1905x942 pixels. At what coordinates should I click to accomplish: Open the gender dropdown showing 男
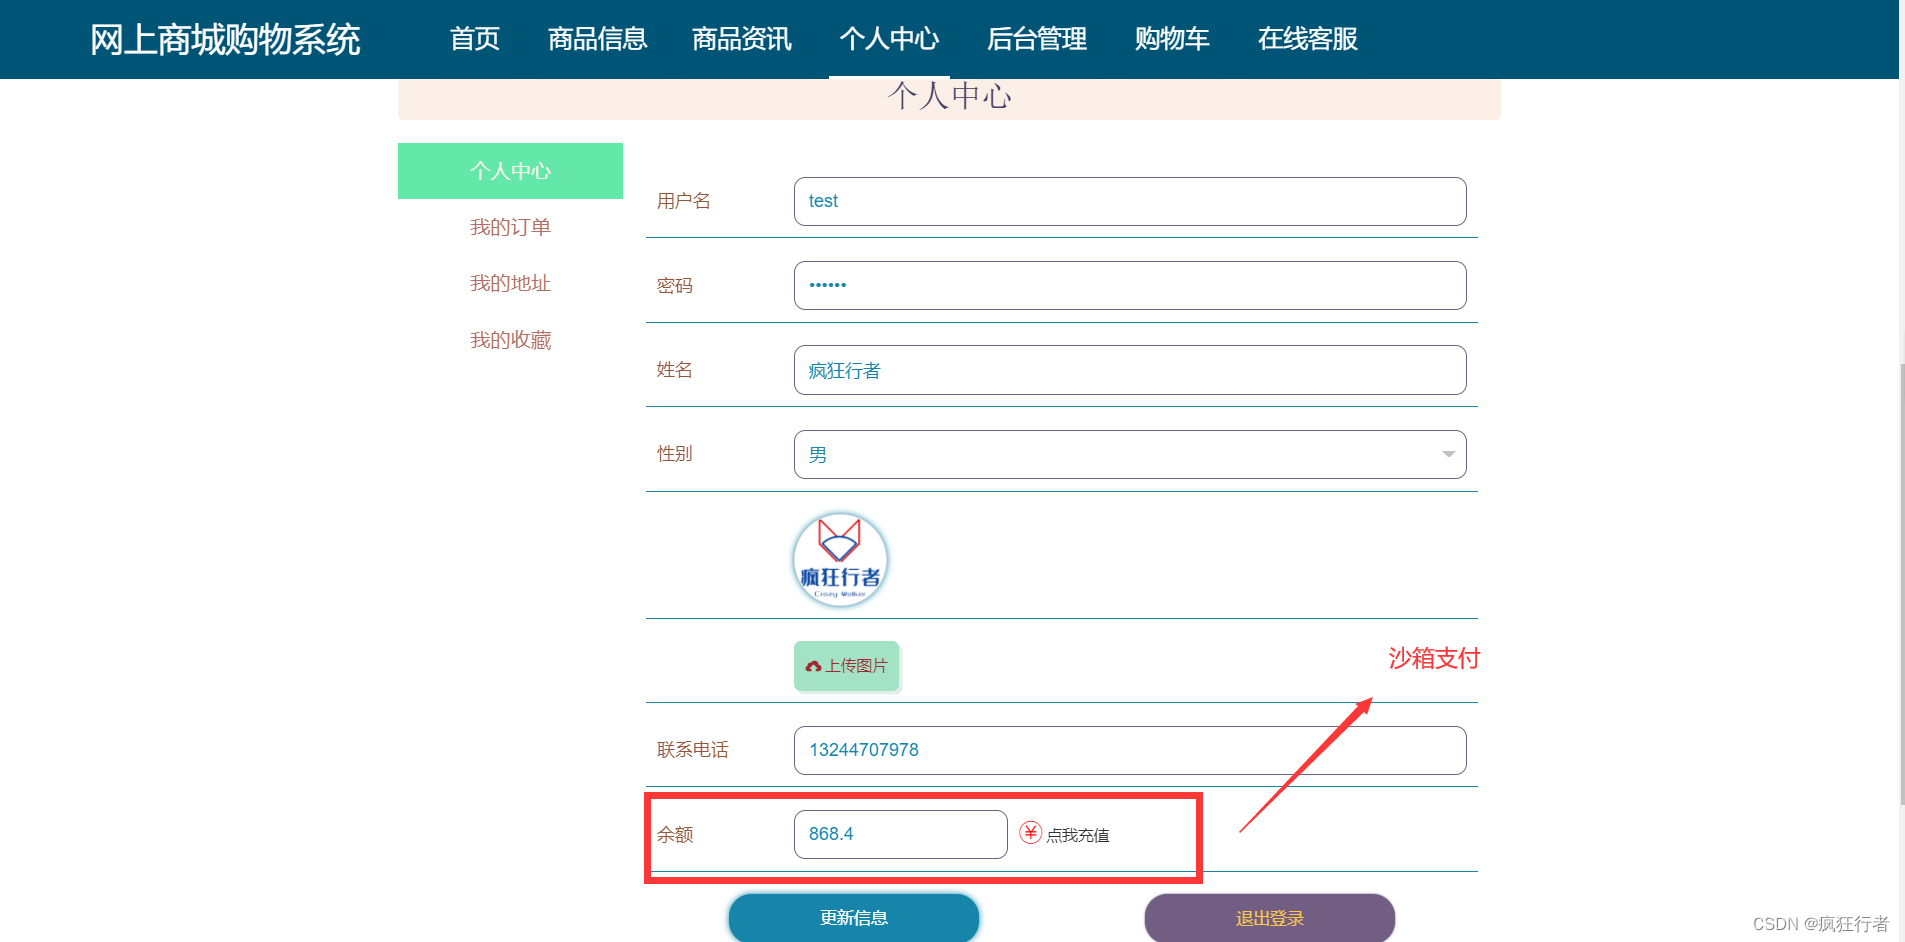(1129, 454)
